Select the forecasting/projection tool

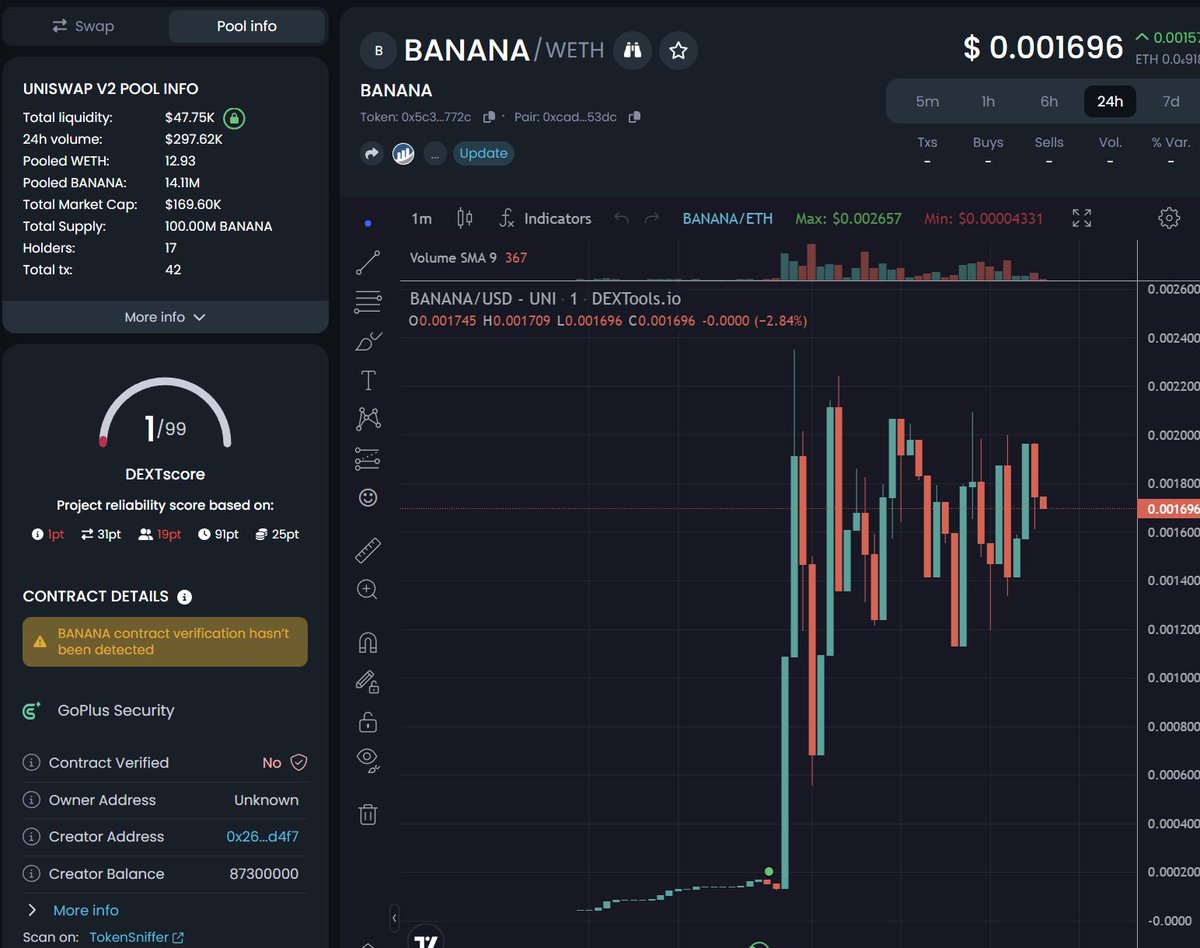368,458
